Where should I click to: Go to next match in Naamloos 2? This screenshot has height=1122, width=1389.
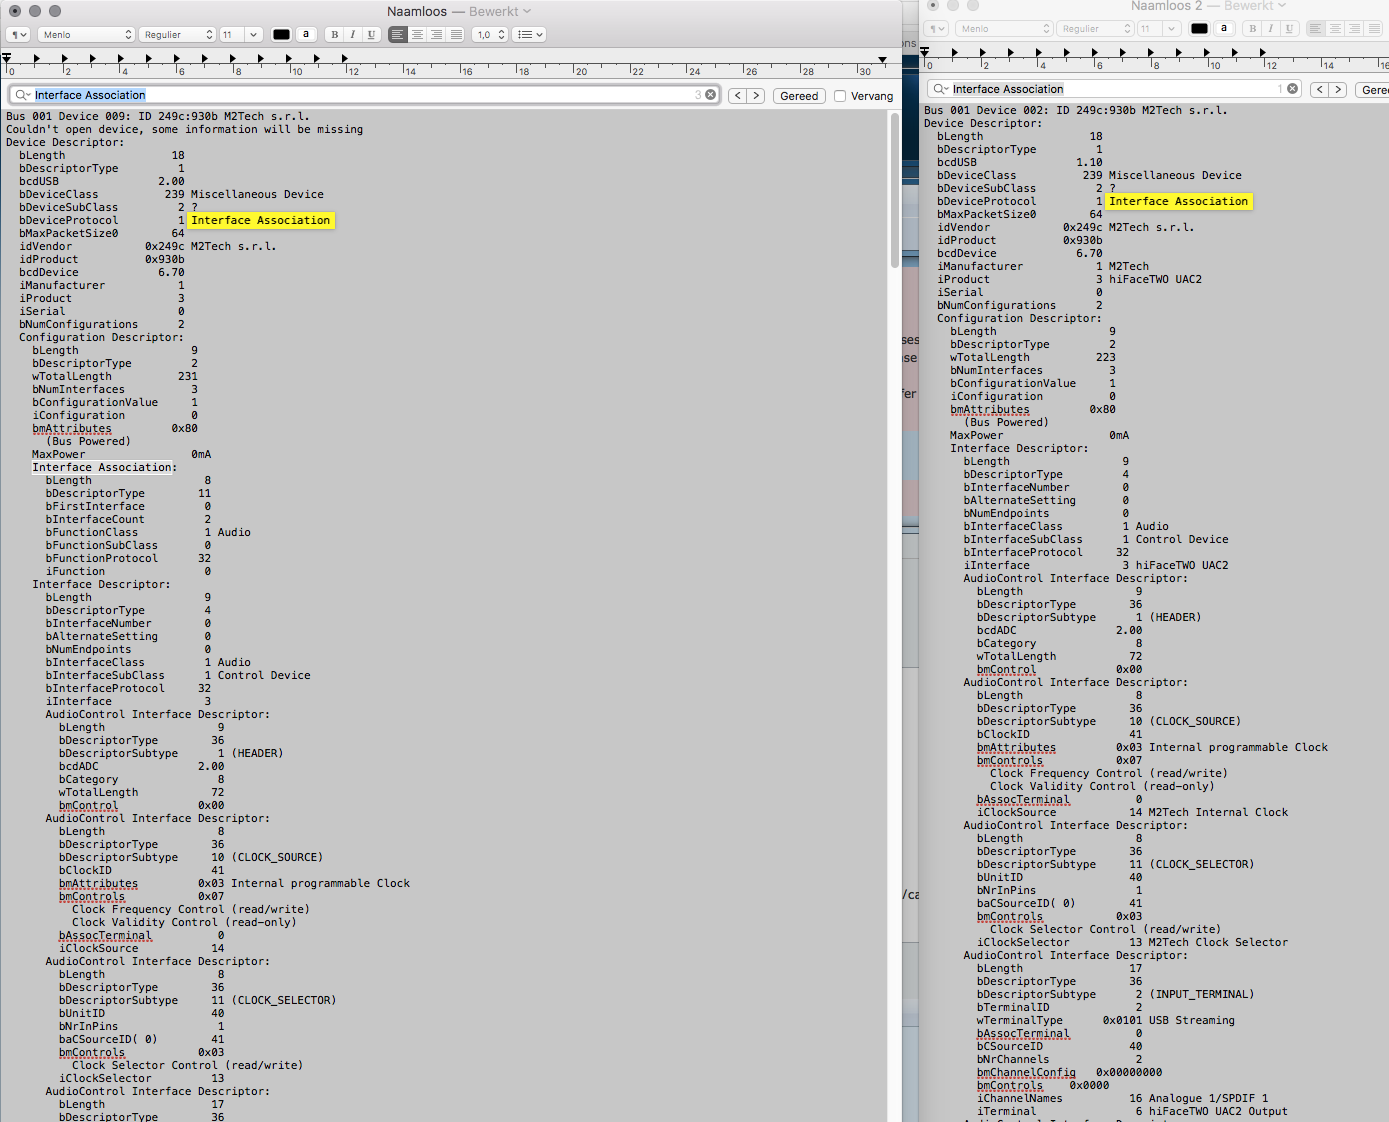point(1338,90)
